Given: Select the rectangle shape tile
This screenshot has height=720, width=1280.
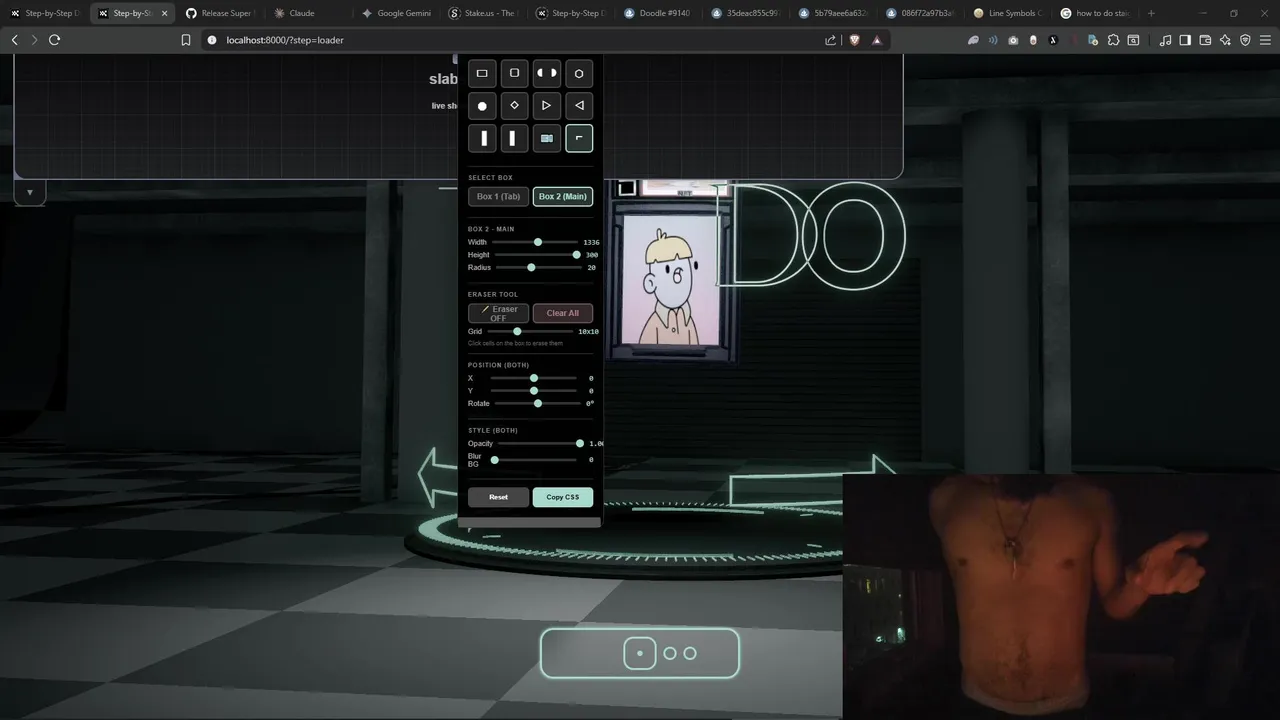Looking at the screenshot, I should pos(482,73).
